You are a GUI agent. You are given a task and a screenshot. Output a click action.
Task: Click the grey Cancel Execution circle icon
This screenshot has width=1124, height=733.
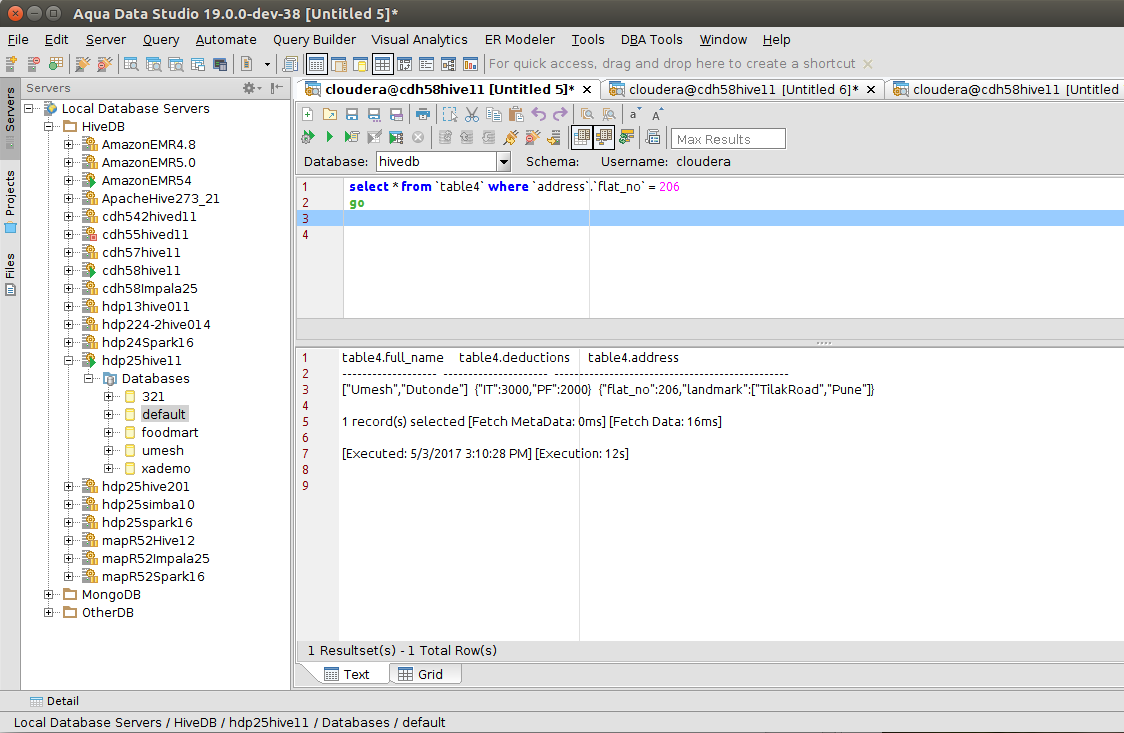point(418,137)
